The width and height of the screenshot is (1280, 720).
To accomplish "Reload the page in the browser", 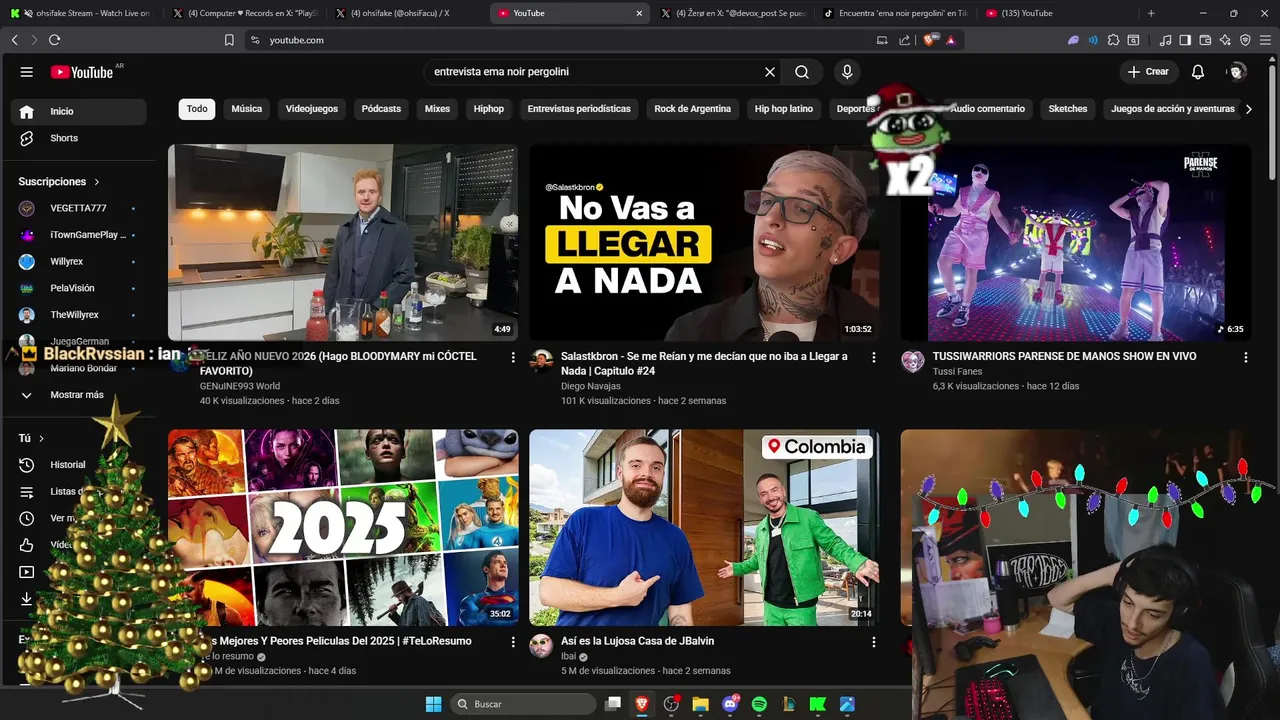I will (54, 40).
